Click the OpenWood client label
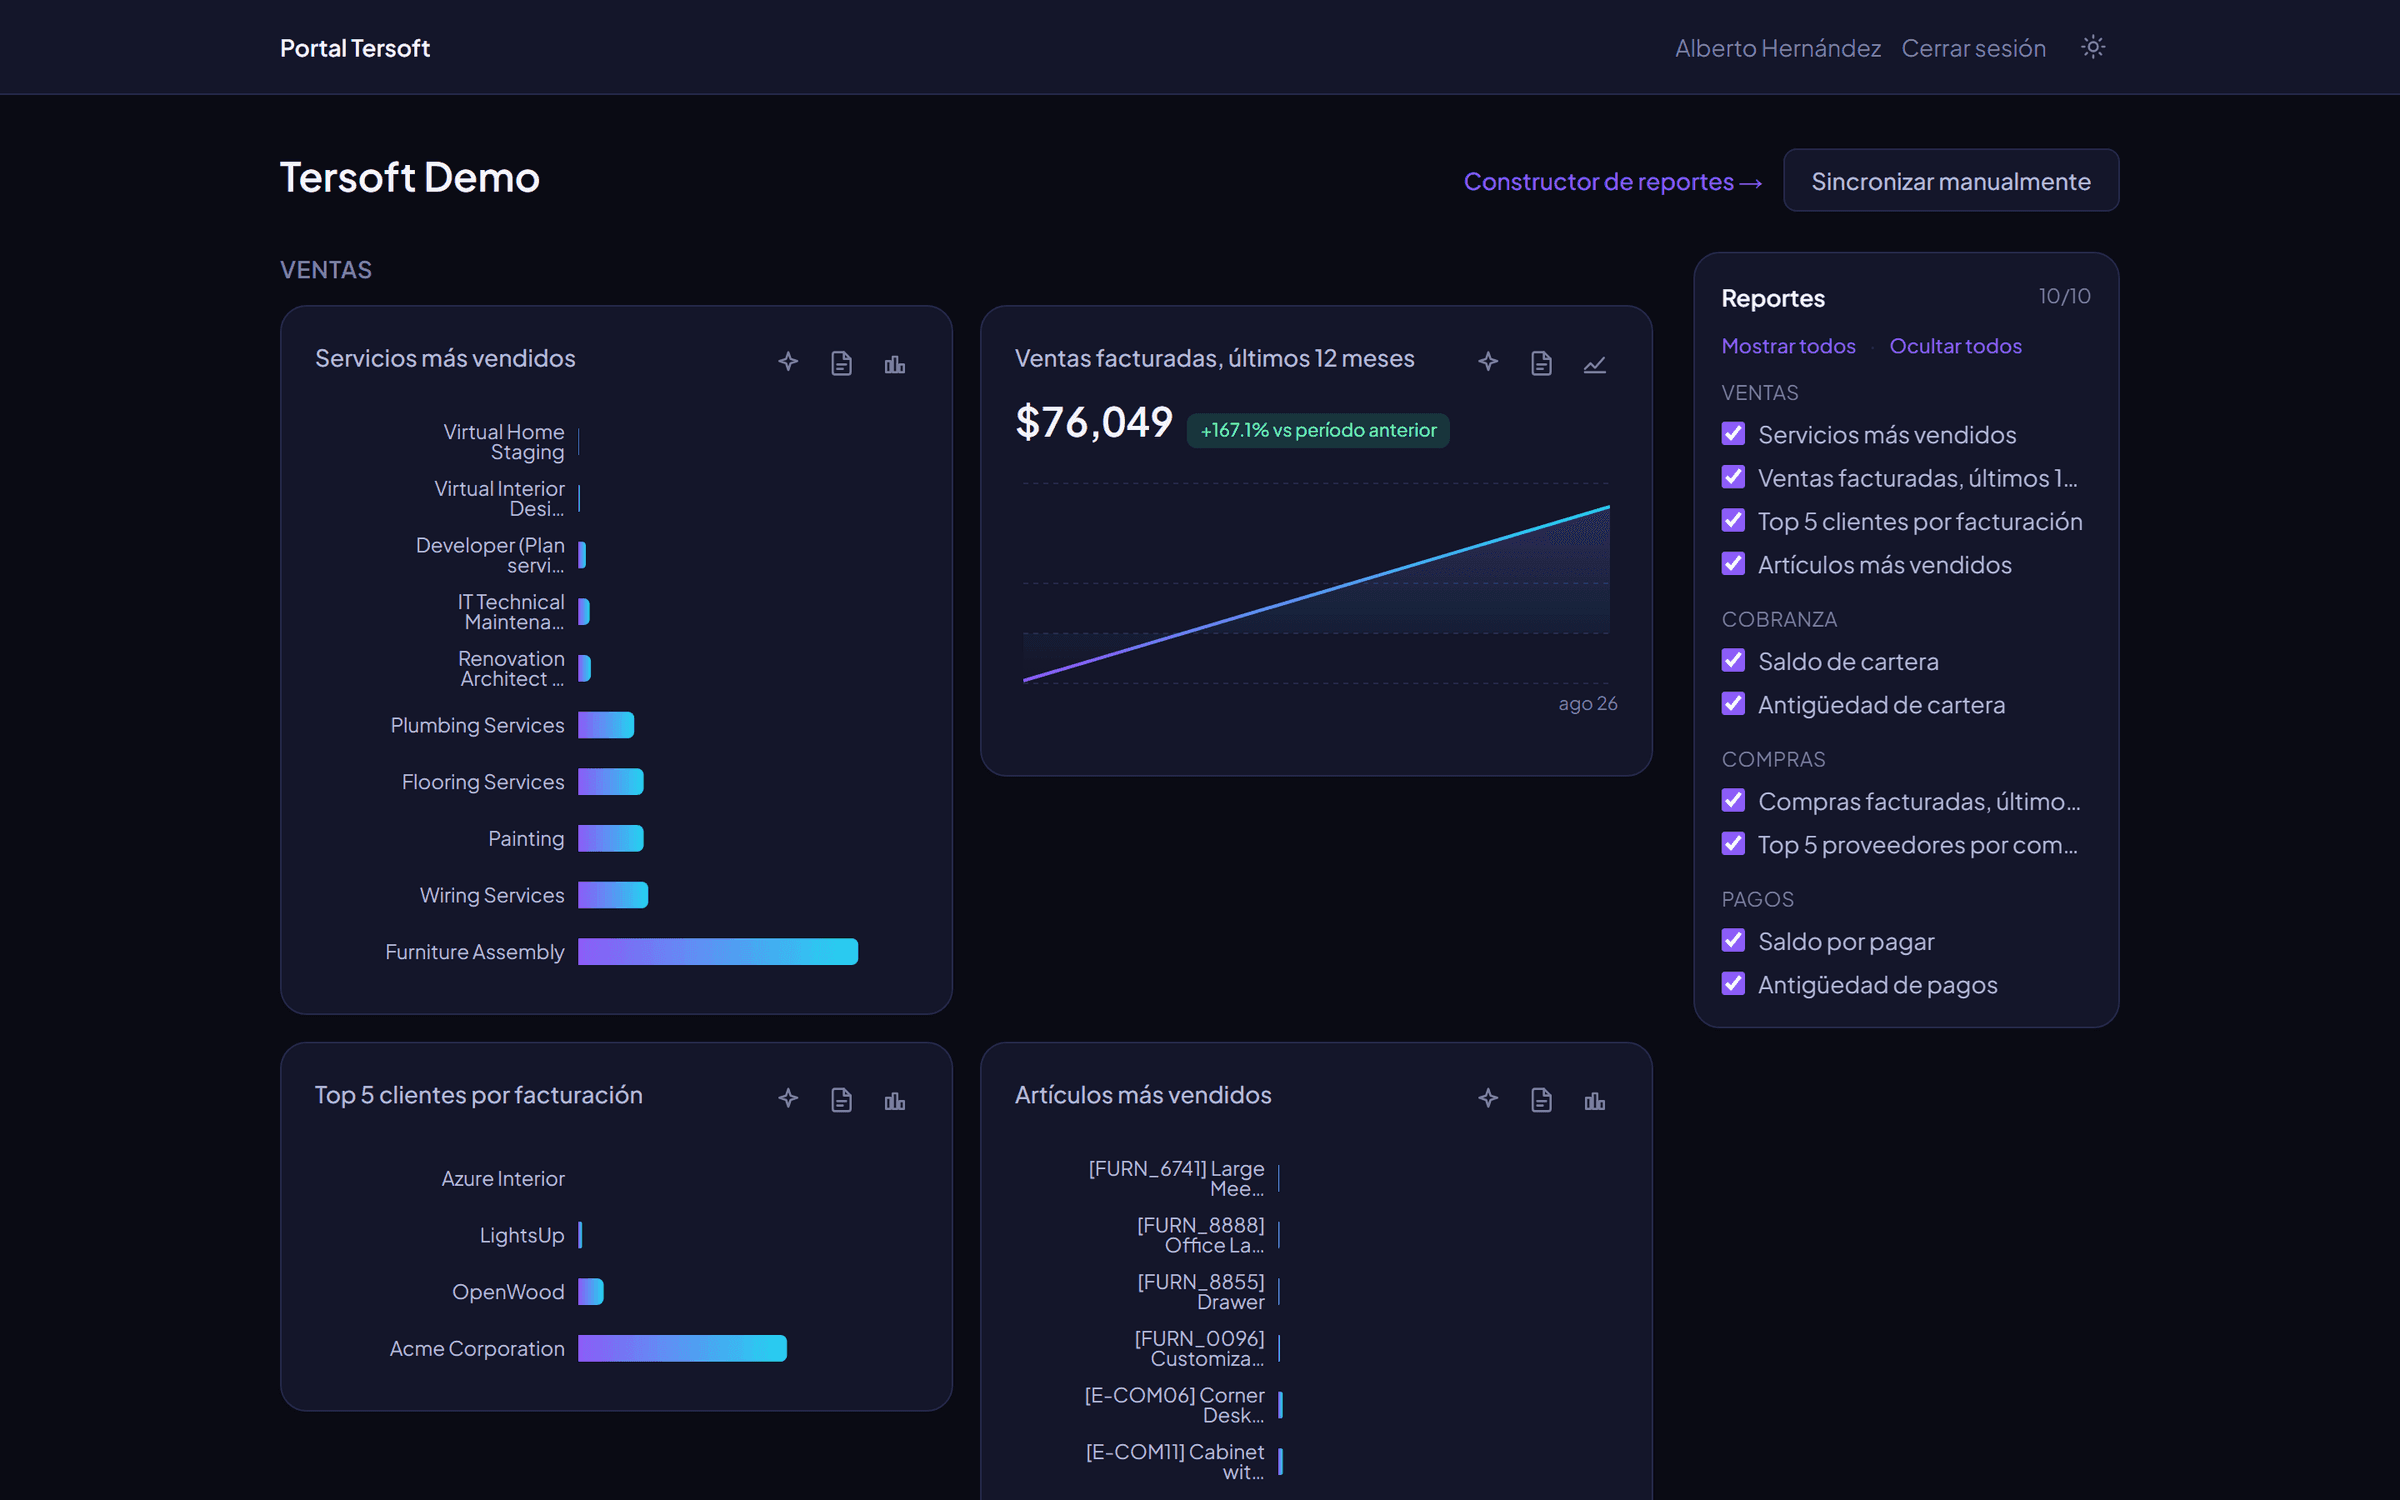This screenshot has height=1500, width=2400. pyautogui.click(x=508, y=1292)
